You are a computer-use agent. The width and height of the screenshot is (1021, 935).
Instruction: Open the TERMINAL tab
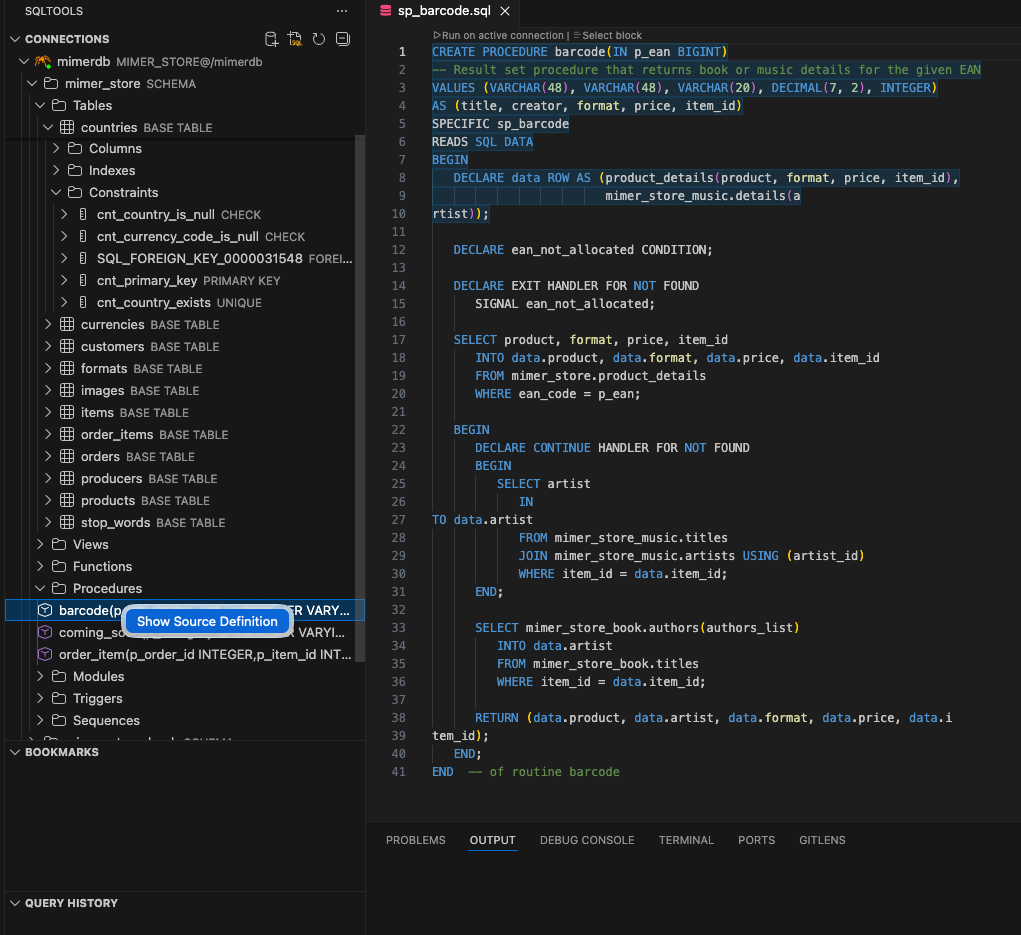(686, 840)
